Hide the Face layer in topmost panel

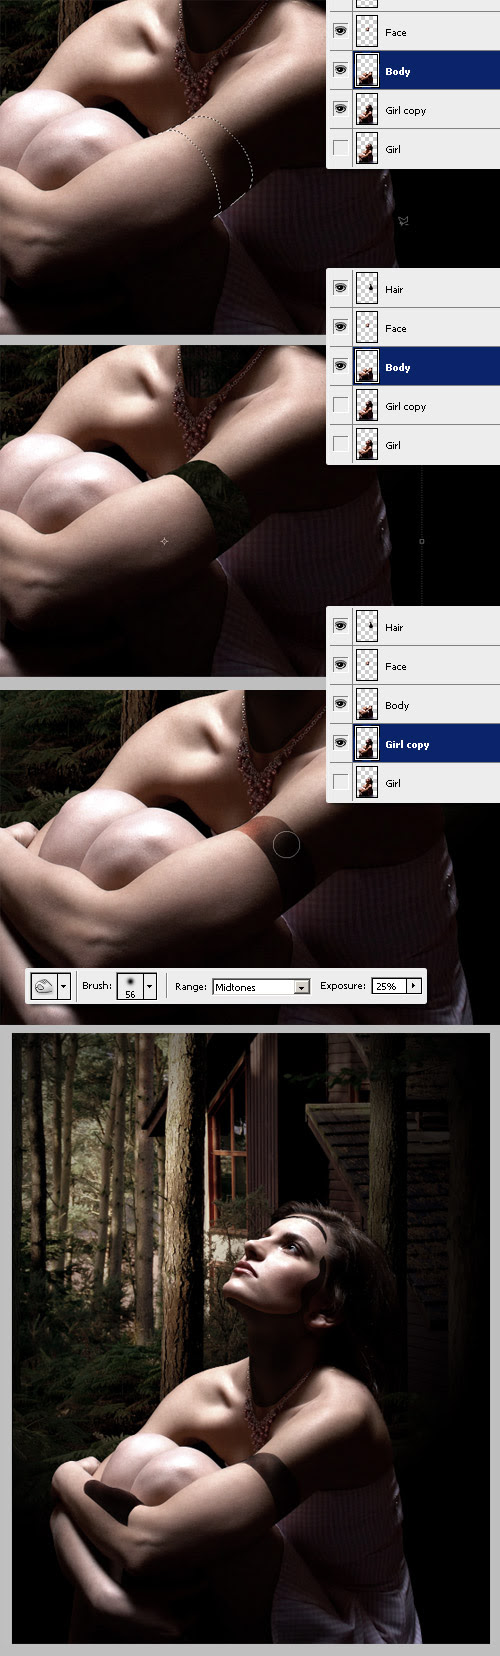(x=340, y=32)
